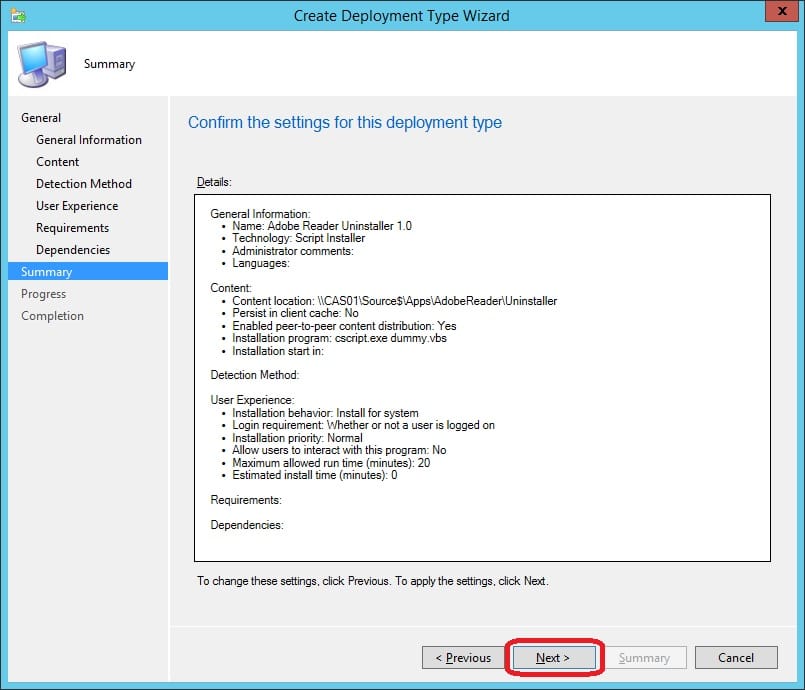Click the 'Requirements:' heading in details box
Screen dimensions: 805x690
pyautogui.click(x=246, y=500)
